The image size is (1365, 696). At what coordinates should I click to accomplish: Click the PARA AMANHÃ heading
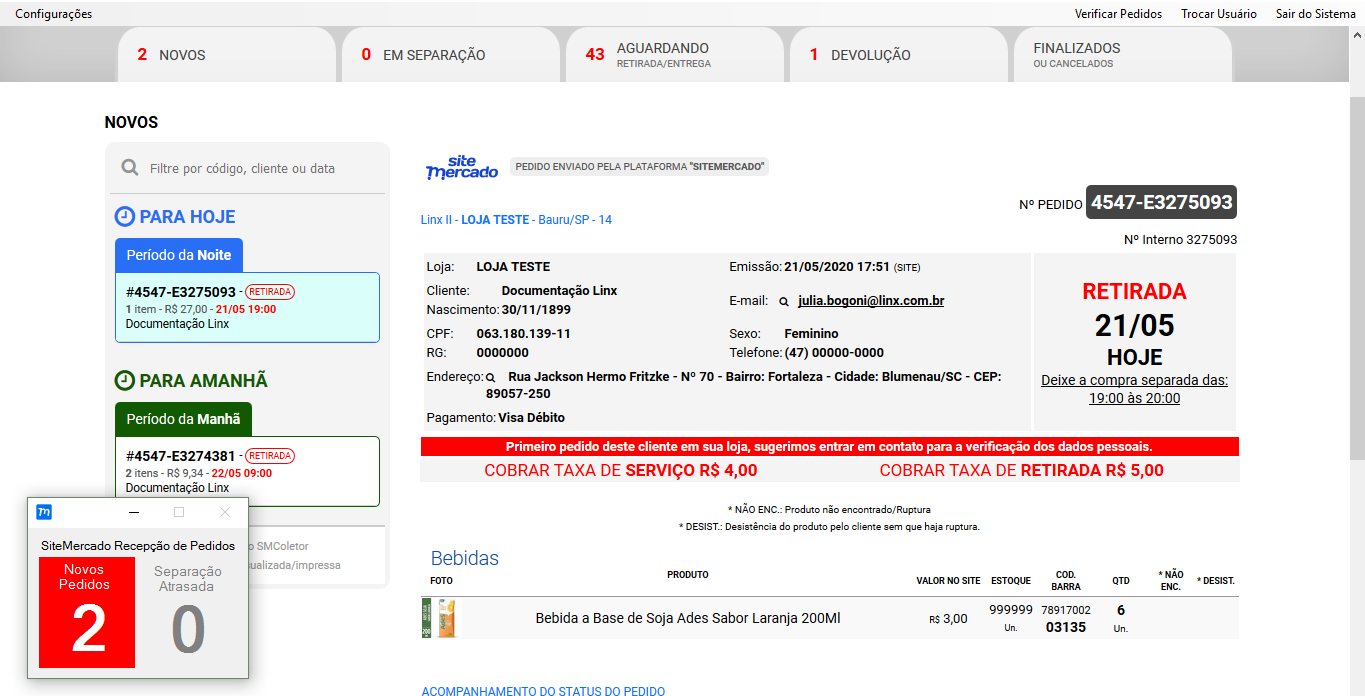pos(203,380)
